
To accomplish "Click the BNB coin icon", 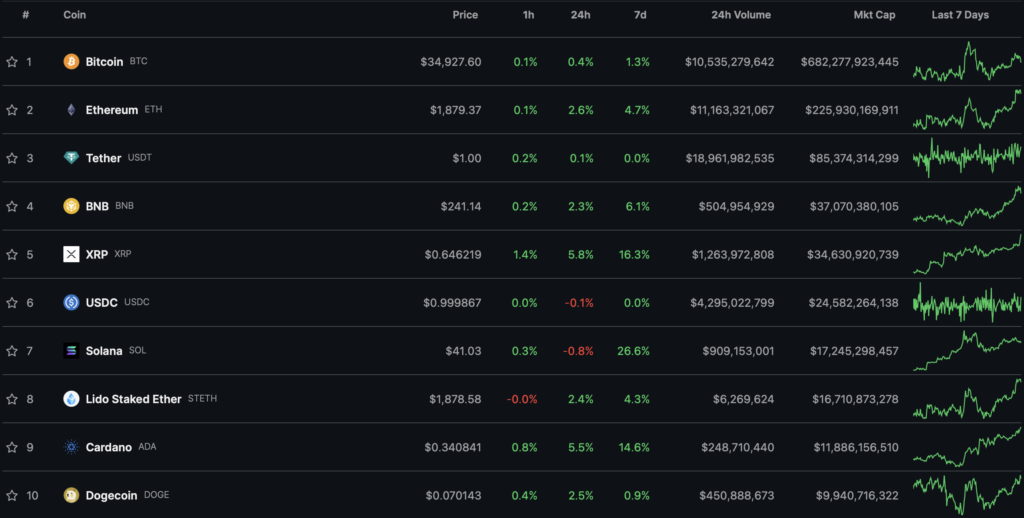I will pos(71,206).
